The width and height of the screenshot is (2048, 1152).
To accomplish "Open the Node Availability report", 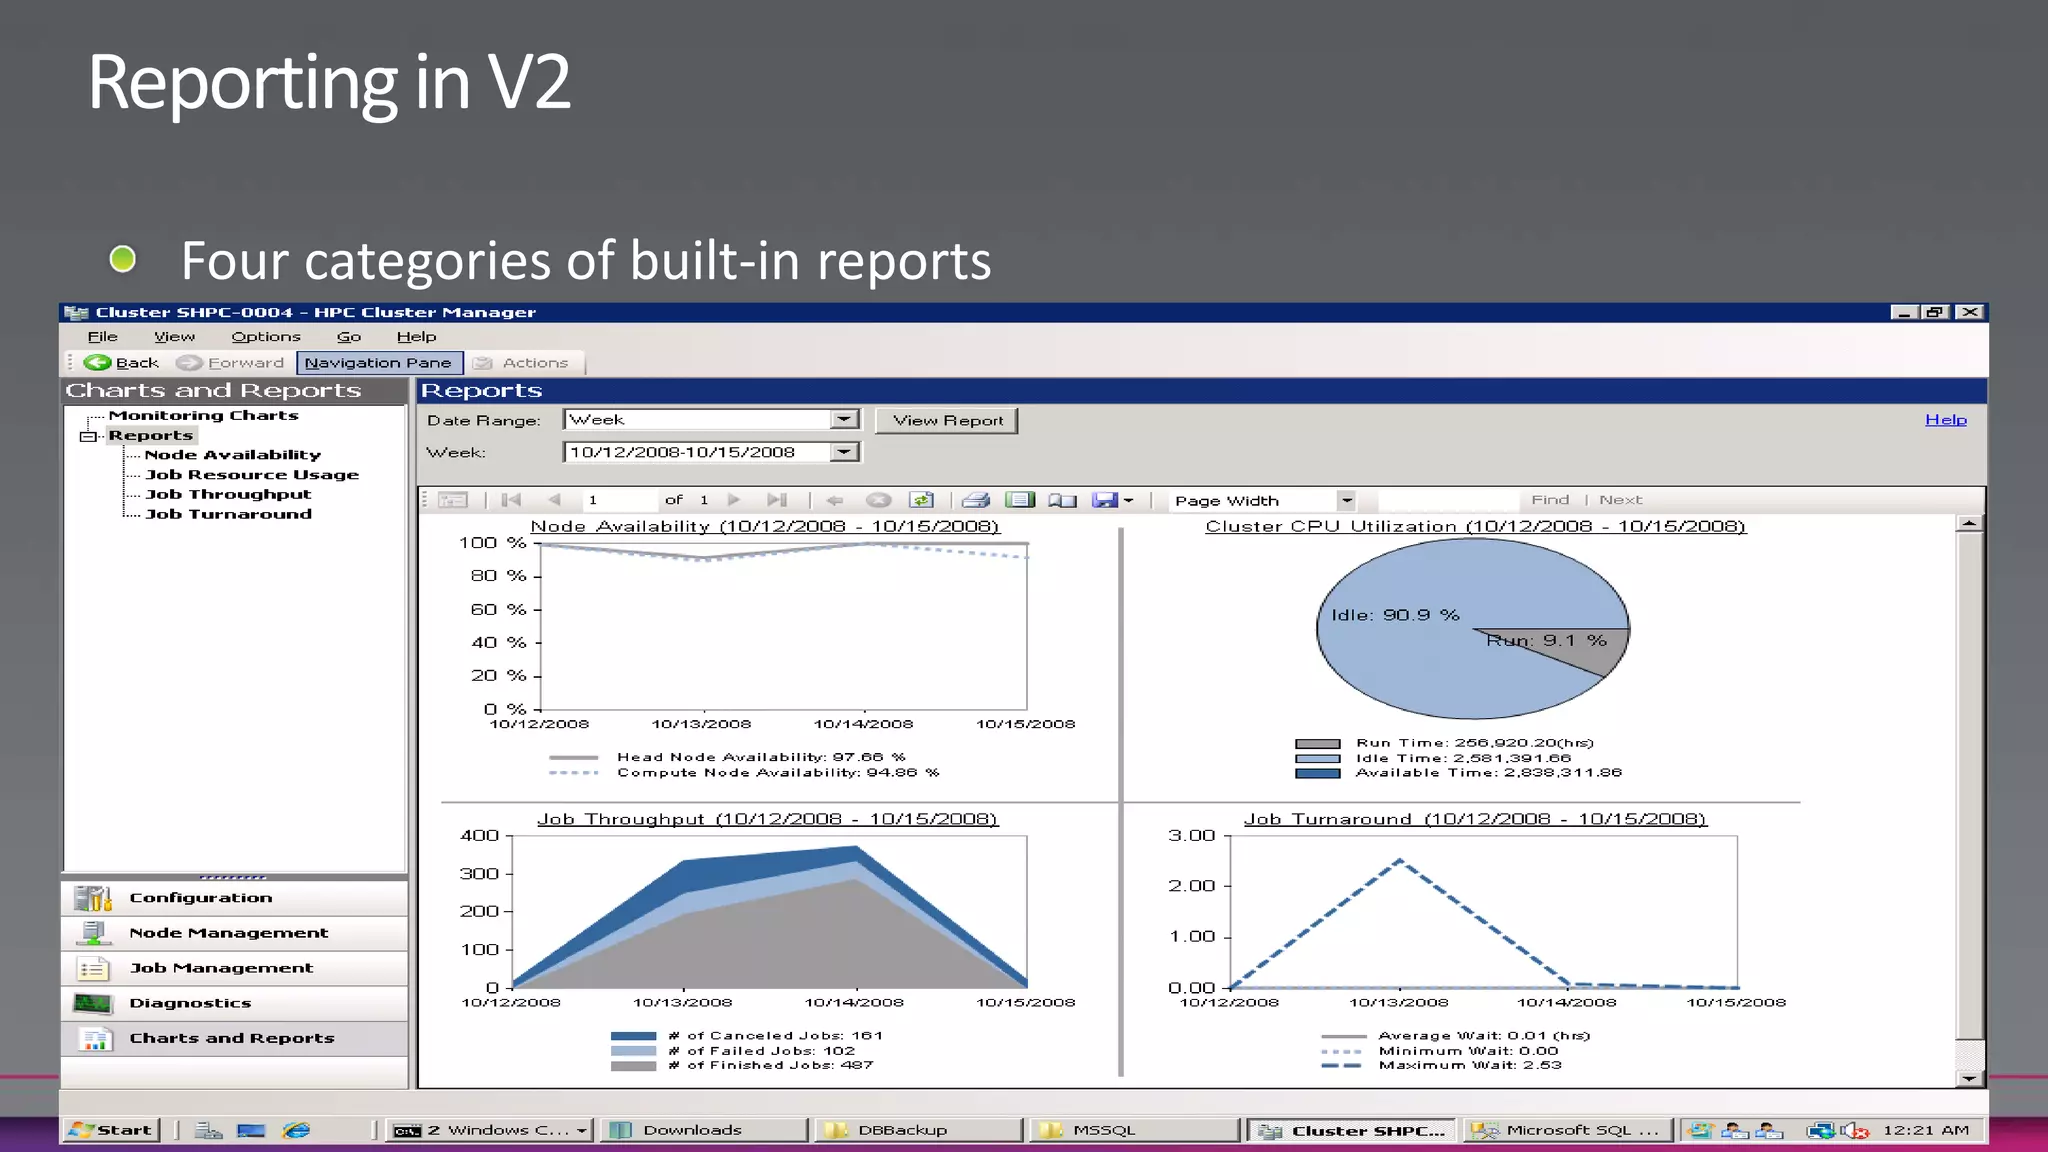I will pyautogui.click(x=232, y=455).
